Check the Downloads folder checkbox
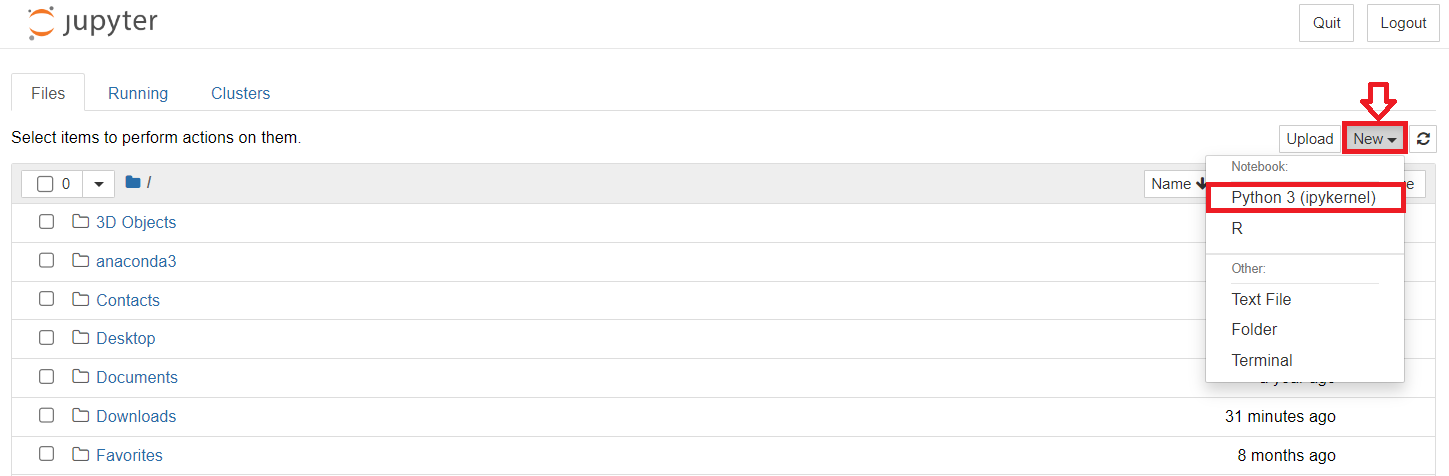This screenshot has width=1449, height=476. point(46,416)
